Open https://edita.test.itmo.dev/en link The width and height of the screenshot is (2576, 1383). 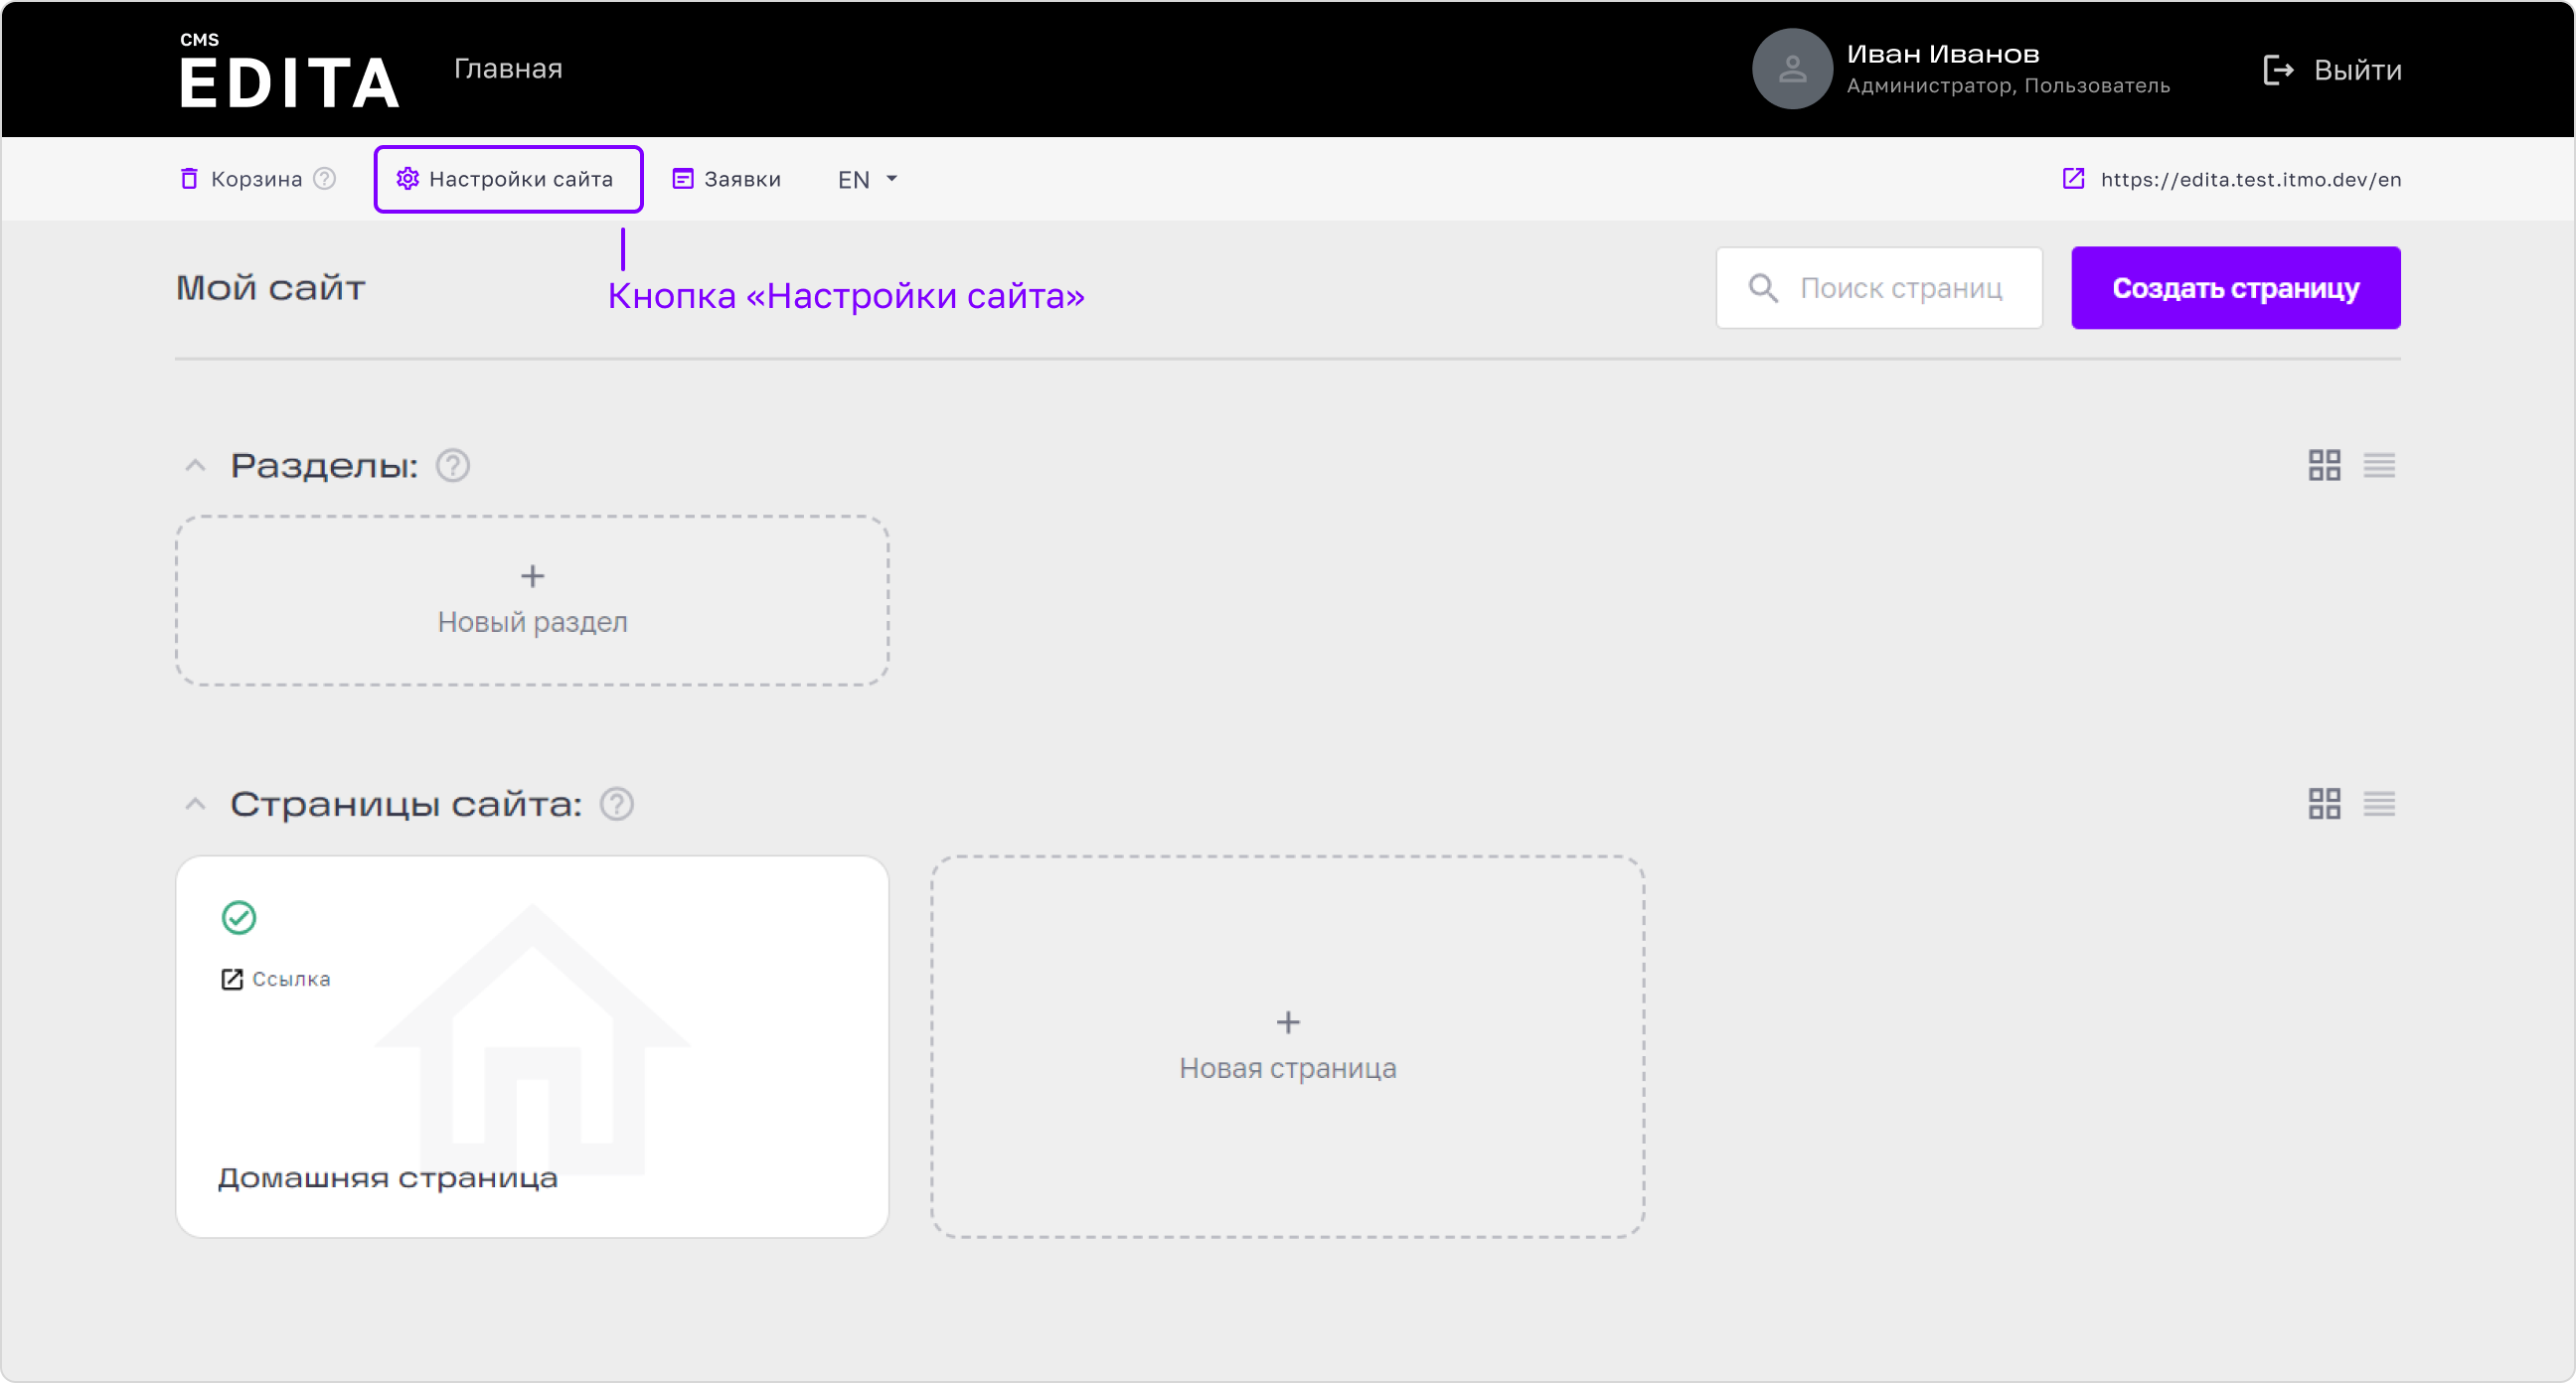(x=2250, y=179)
